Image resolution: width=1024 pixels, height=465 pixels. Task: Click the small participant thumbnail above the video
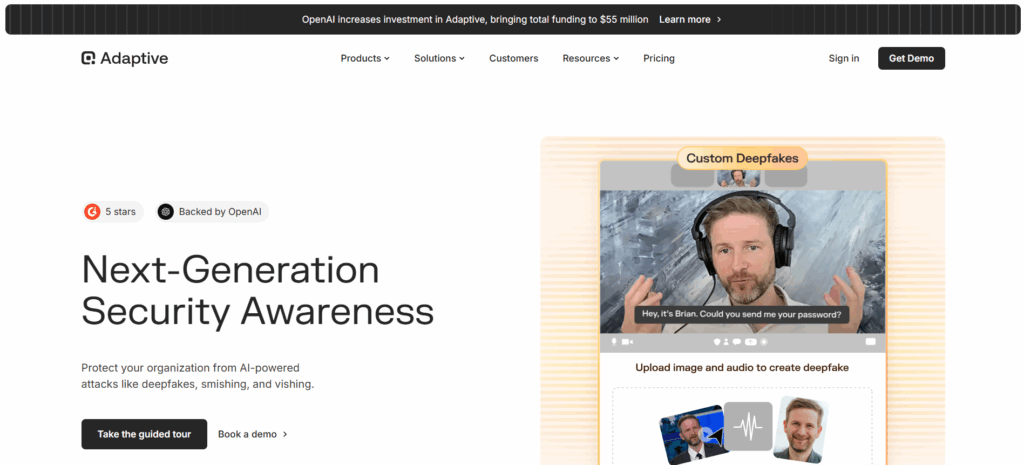point(739,178)
